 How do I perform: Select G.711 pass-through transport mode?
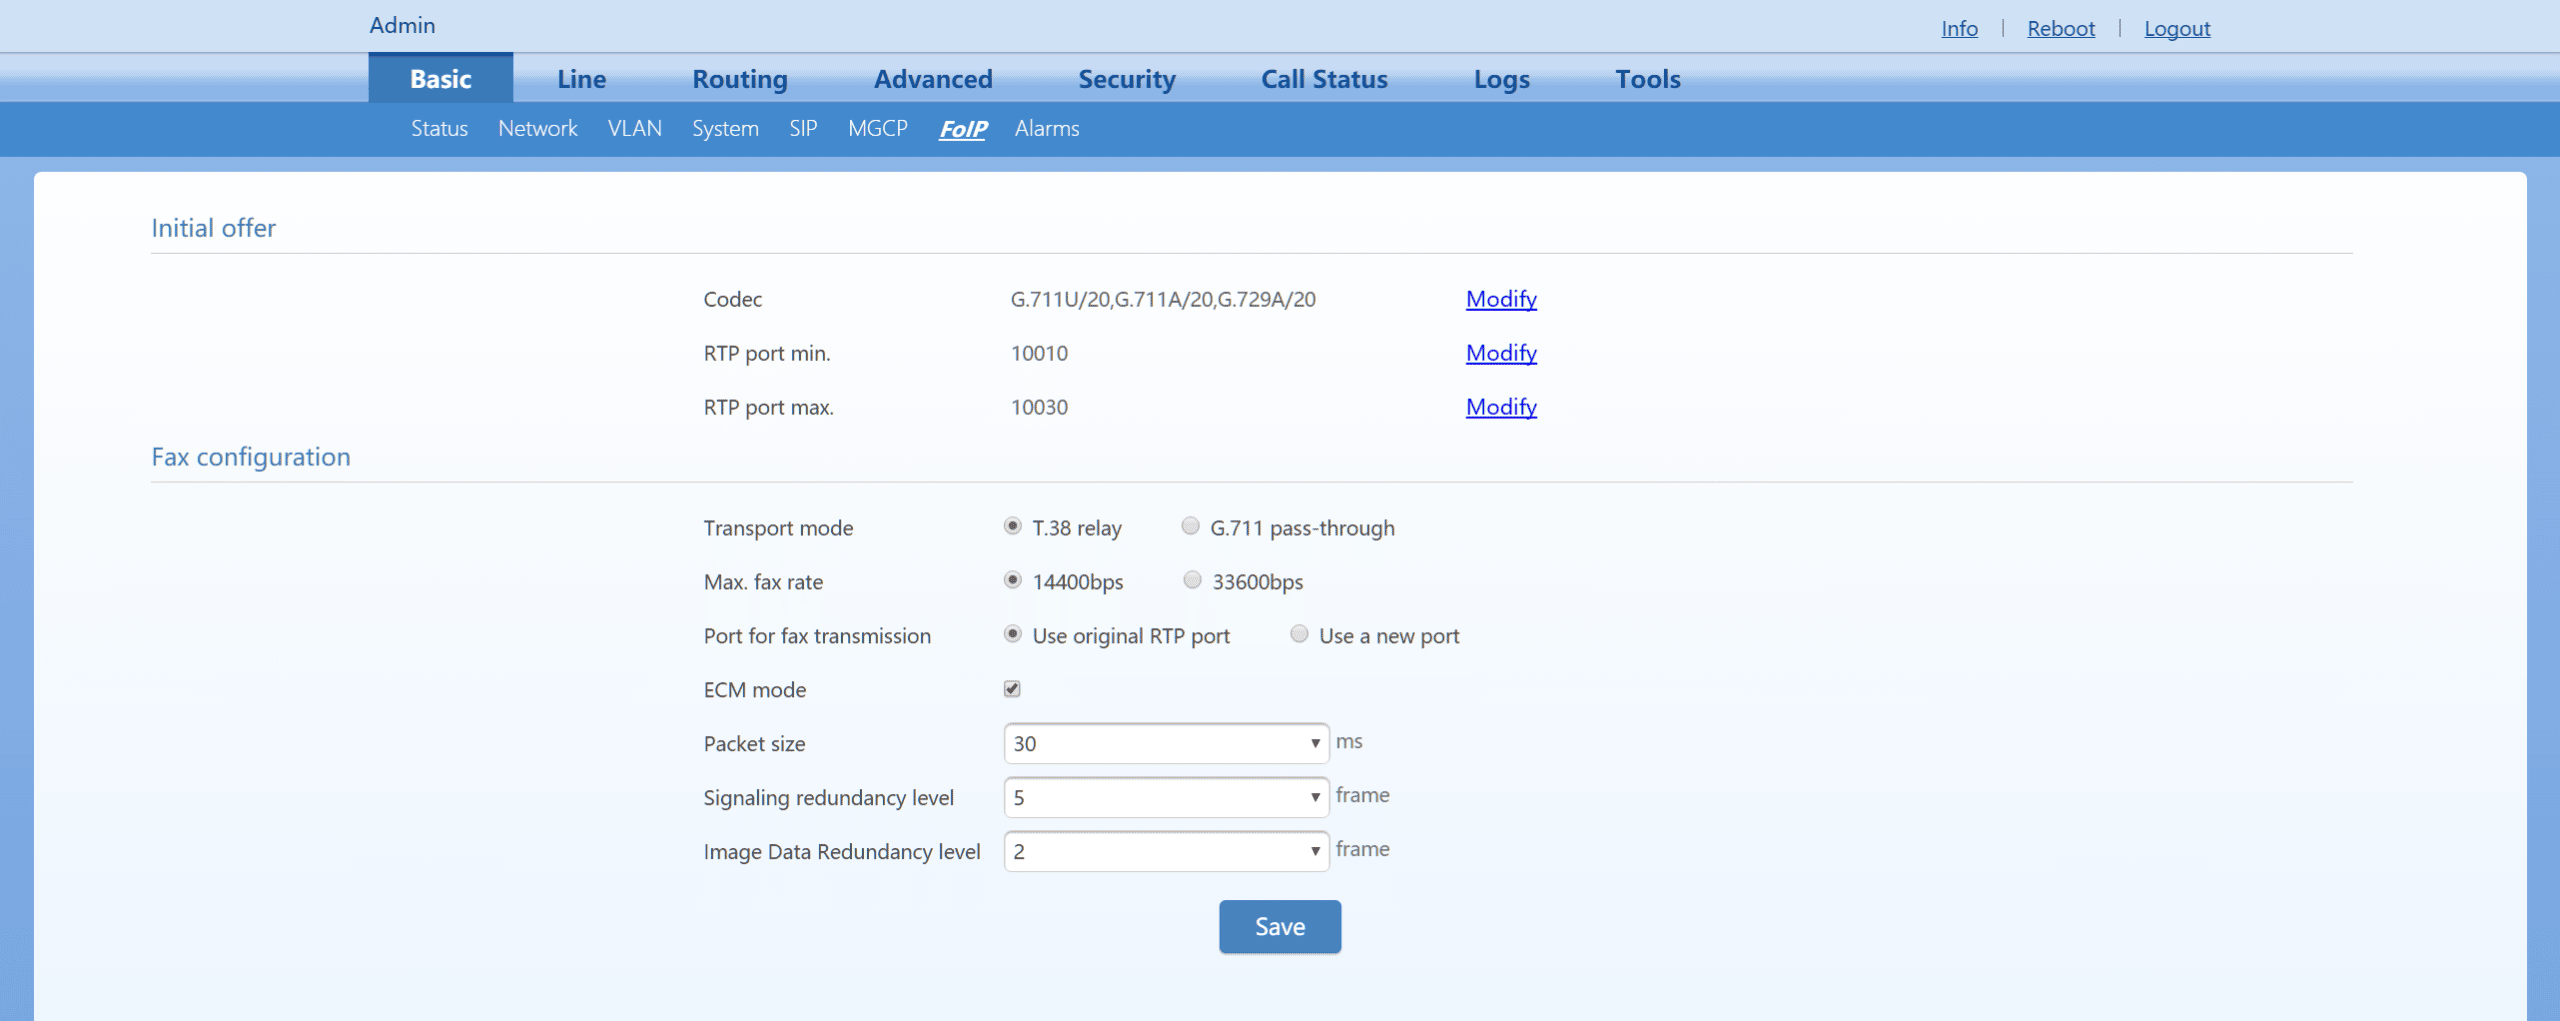click(1190, 526)
